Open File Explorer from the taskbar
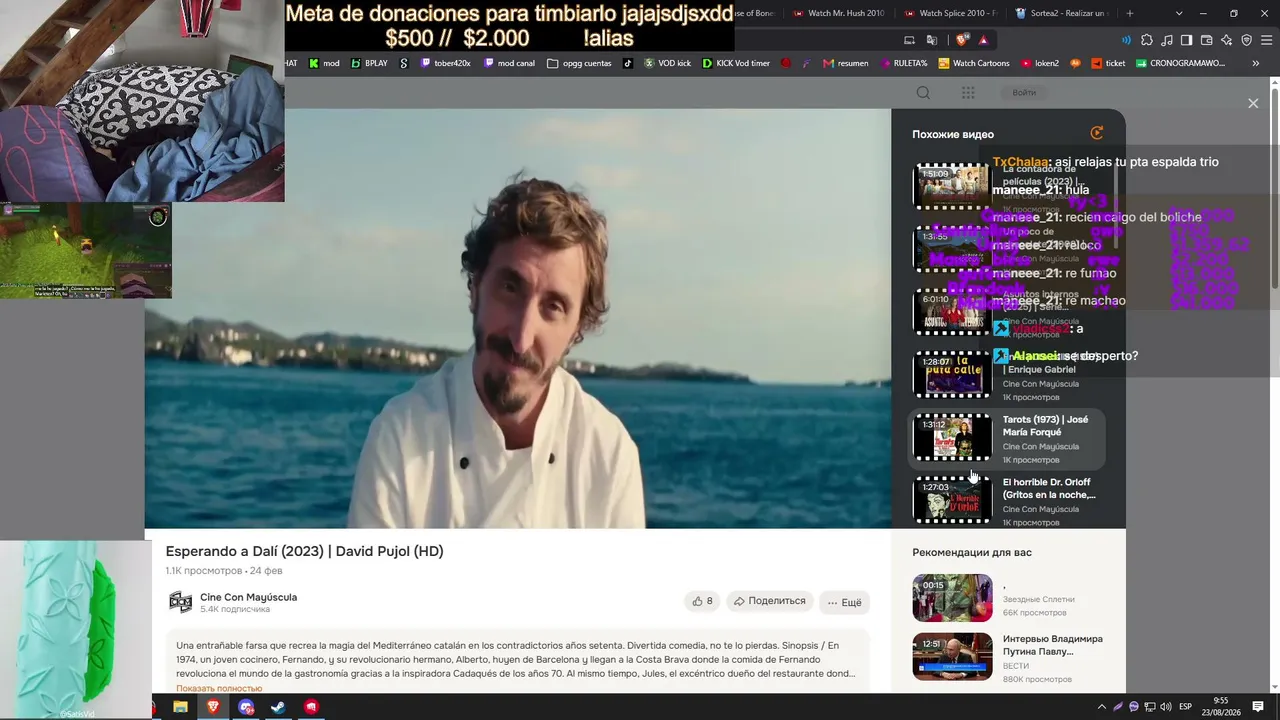Image resolution: width=1280 pixels, height=720 pixels. [180, 707]
